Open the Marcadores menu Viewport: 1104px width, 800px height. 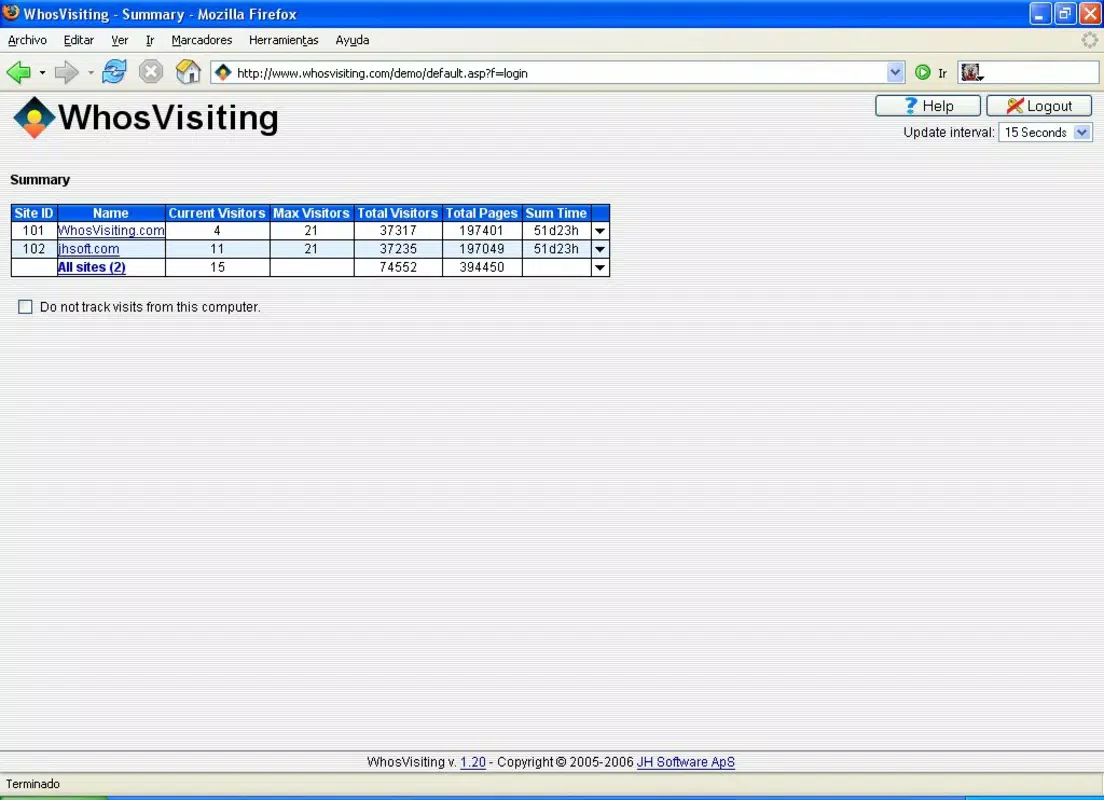pos(202,40)
